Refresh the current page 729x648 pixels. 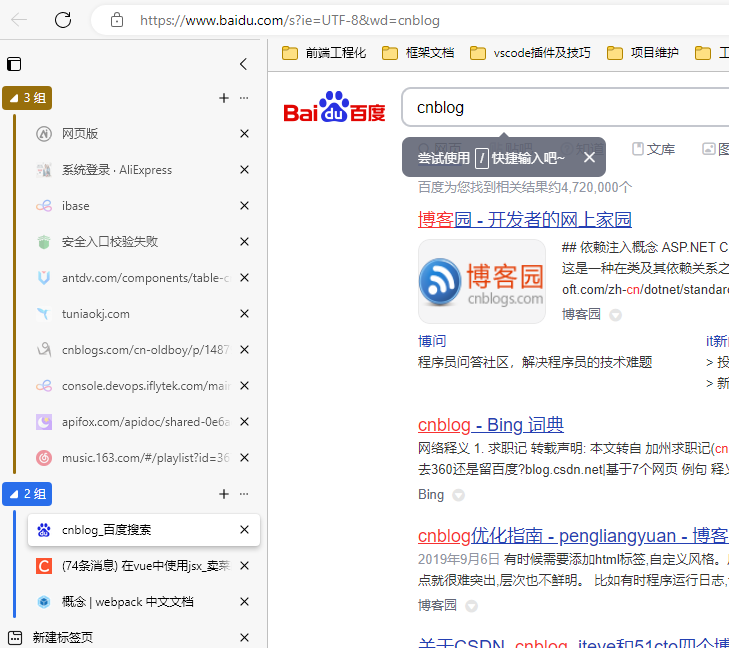tap(63, 20)
